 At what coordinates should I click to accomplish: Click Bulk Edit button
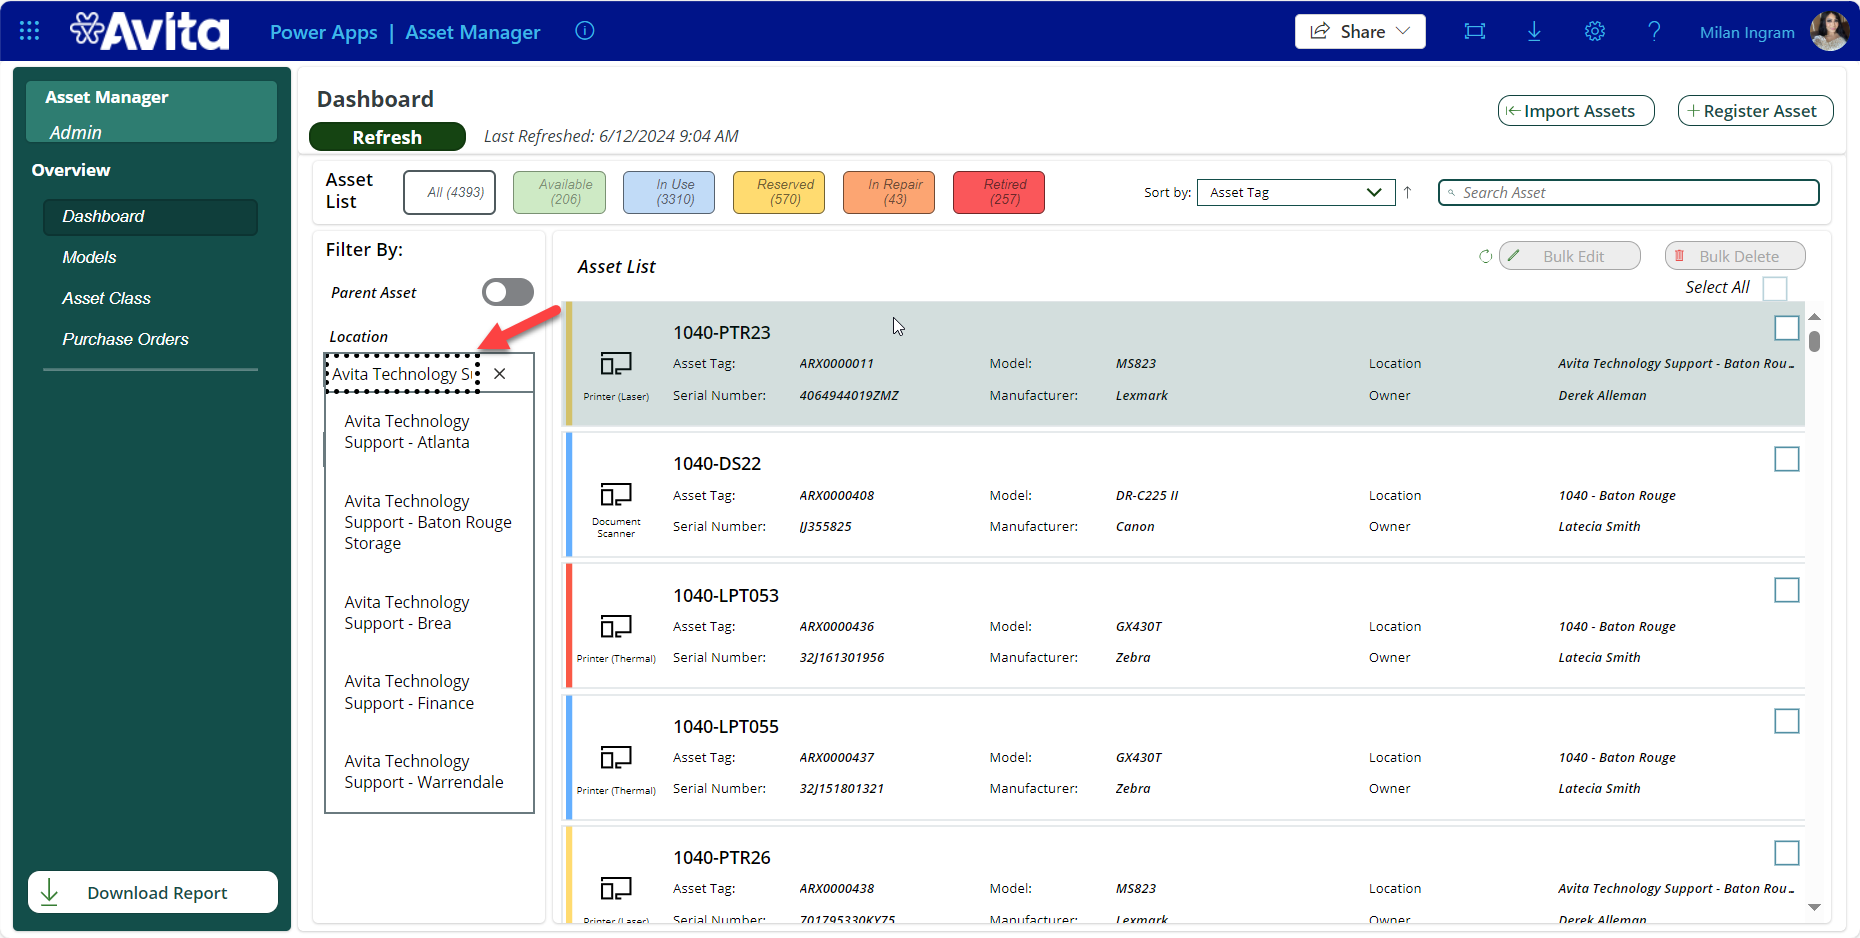tap(1570, 256)
